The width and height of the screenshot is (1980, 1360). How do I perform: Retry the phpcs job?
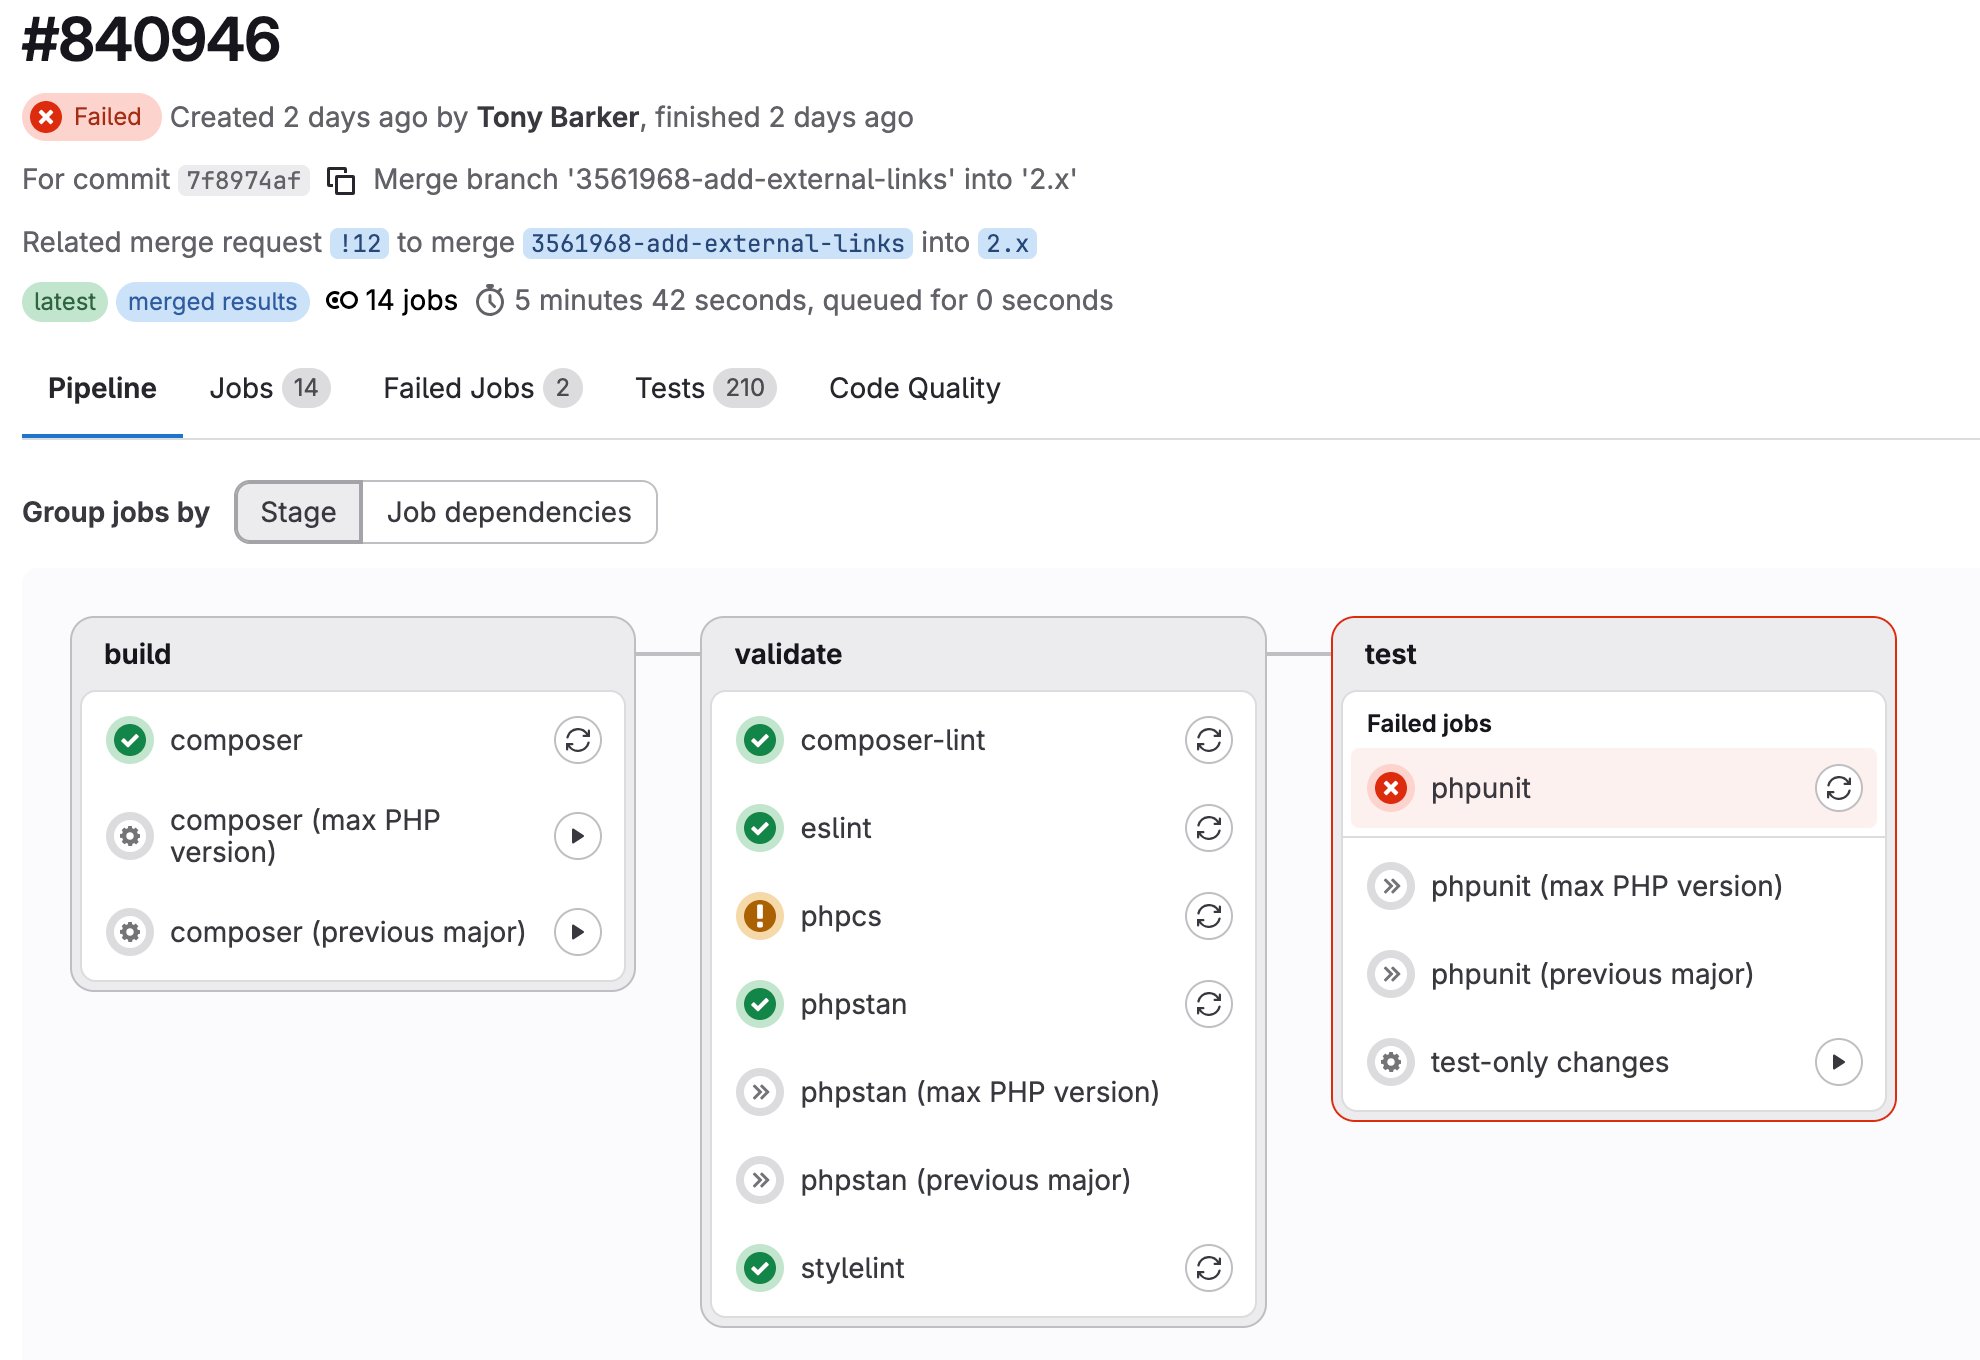click(x=1209, y=916)
